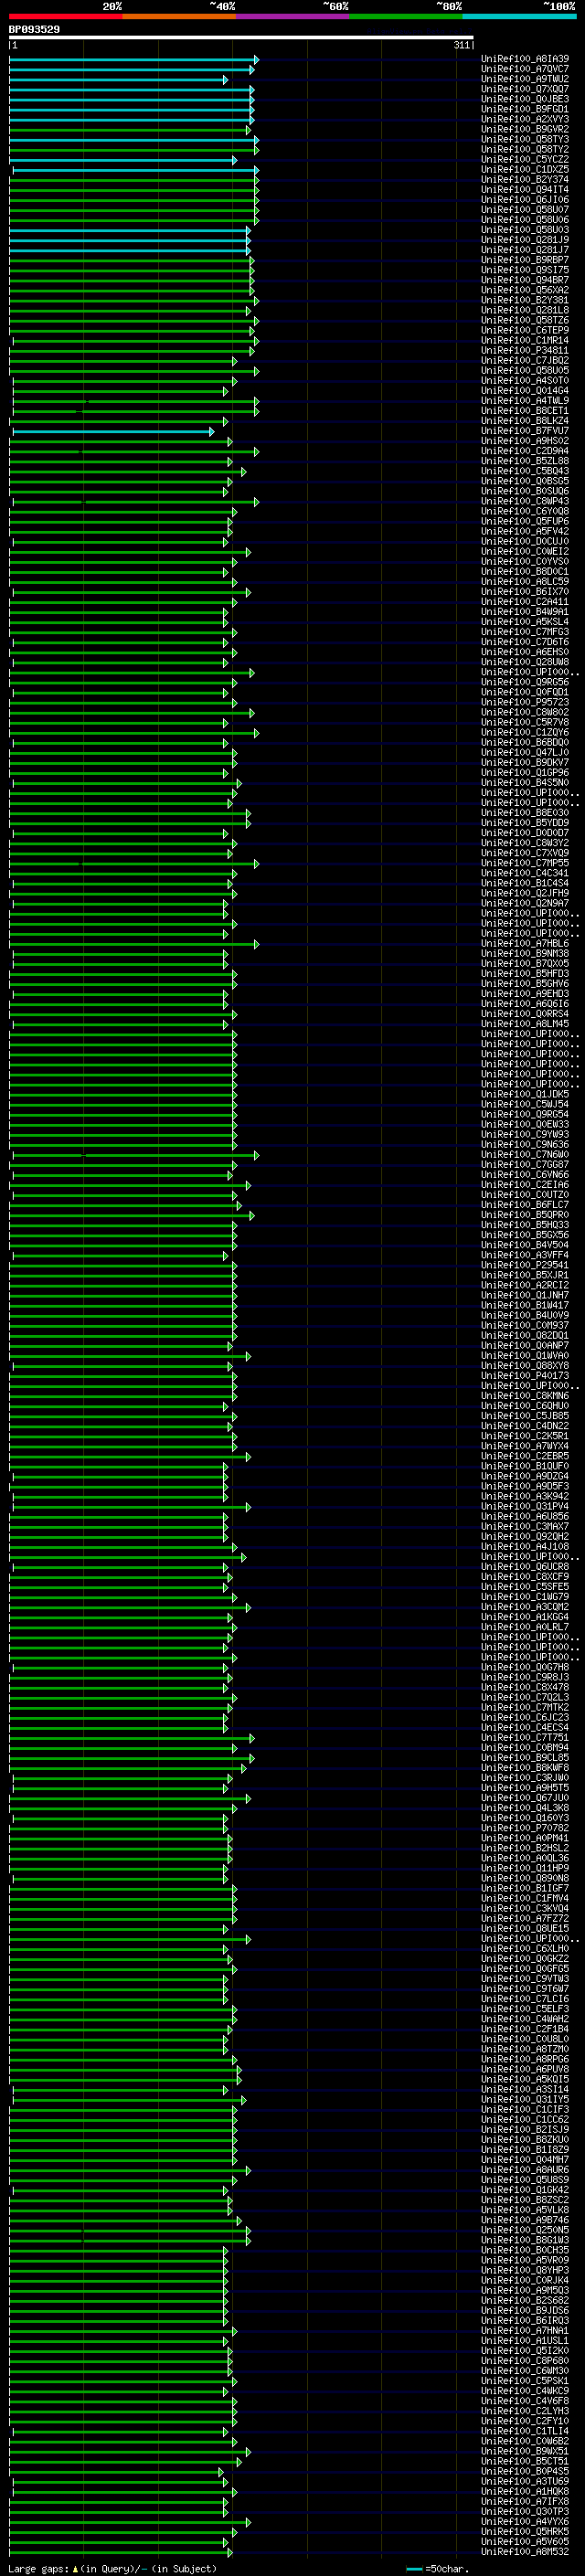Select label UniRef100_Q9RG56
This screenshot has width=585, height=2576.
click(x=525, y=683)
